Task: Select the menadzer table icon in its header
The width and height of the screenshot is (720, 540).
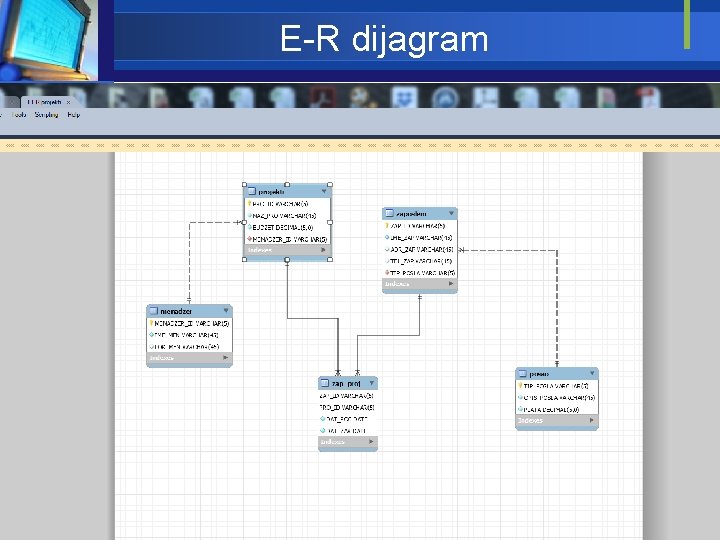Action: (x=153, y=311)
